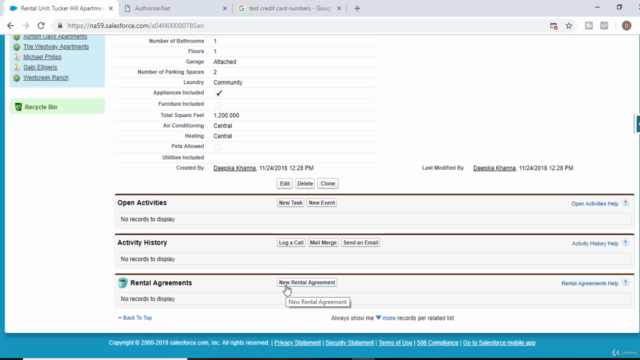Viewport: 640px width, 360px height.
Task: Open Deepika Khanna link in Last Modified By
Action: pos(494,168)
